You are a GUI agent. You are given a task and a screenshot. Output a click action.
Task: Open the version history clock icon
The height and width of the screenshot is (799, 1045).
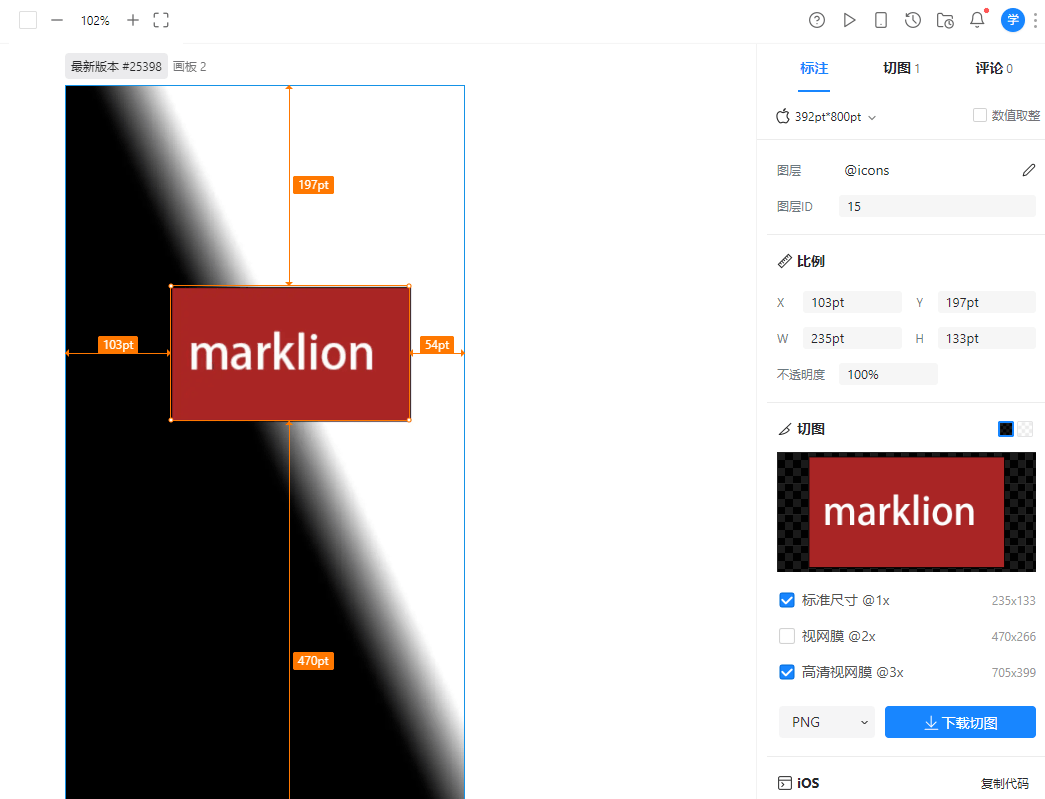tap(913, 21)
